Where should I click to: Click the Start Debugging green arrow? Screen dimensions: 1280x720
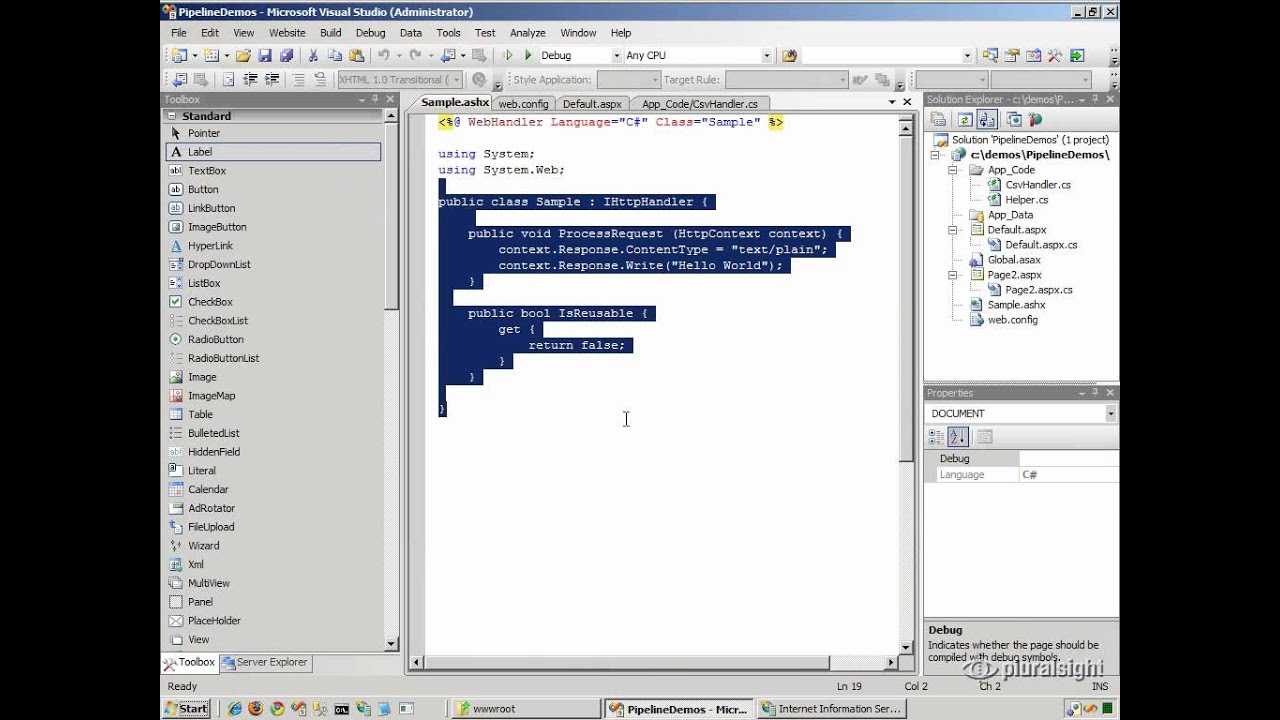[528, 56]
